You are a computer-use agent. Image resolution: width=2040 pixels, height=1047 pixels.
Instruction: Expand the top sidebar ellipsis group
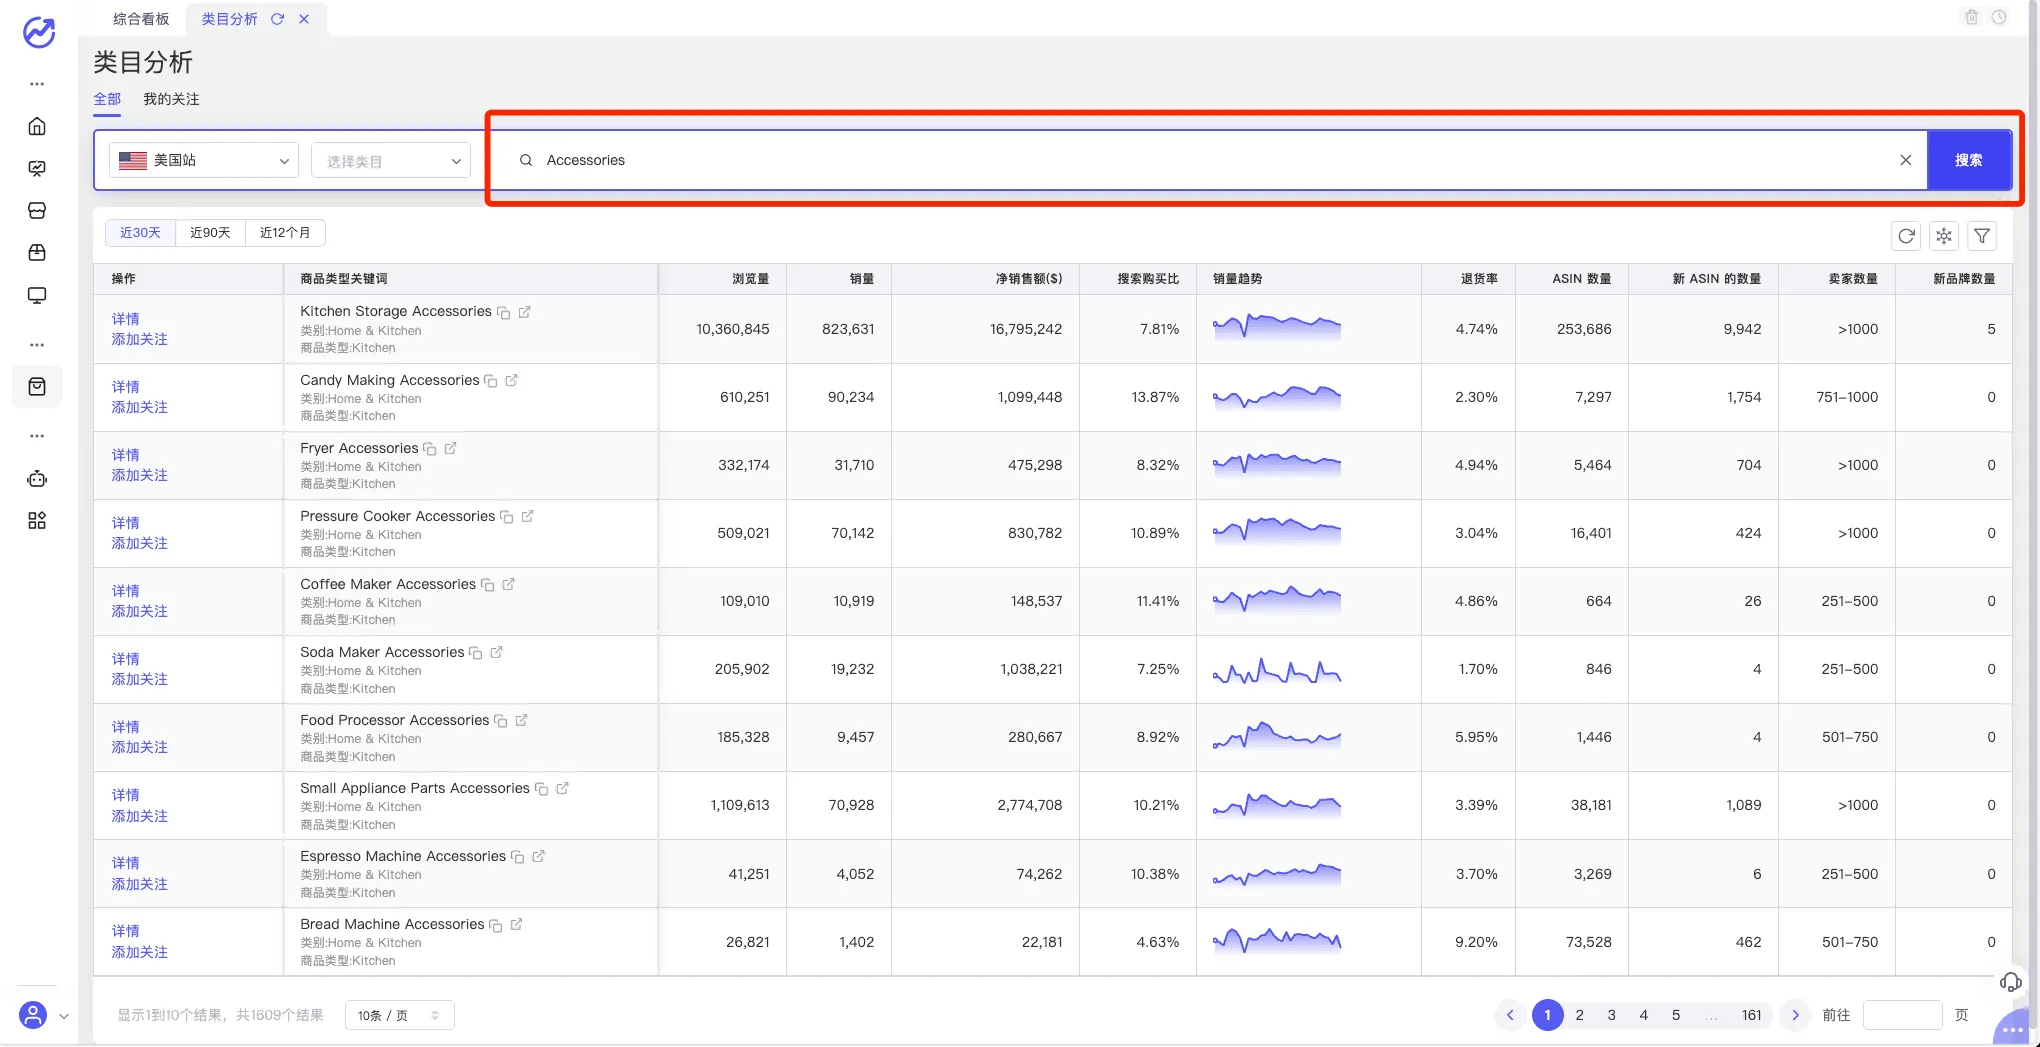37,84
